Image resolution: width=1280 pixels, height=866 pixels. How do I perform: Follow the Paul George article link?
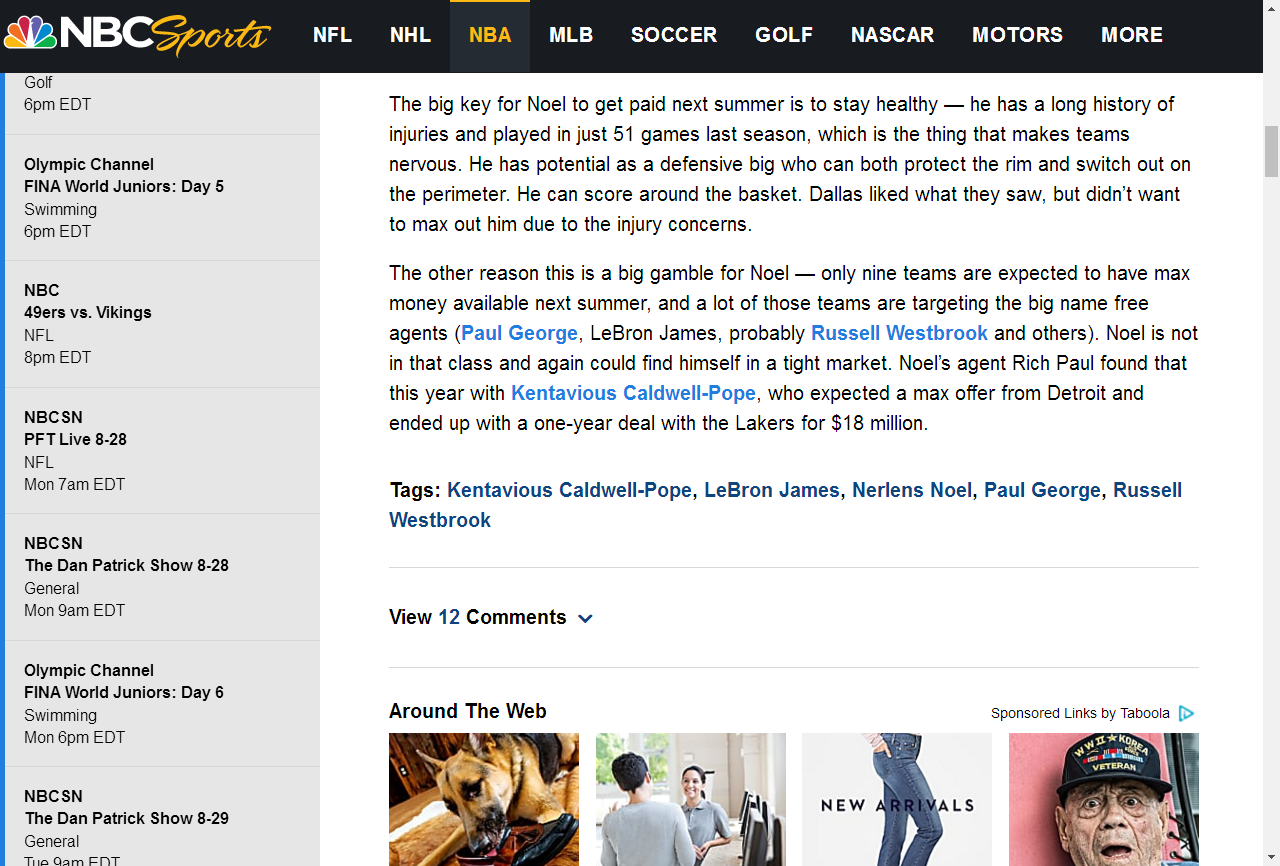(x=519, y=333)
